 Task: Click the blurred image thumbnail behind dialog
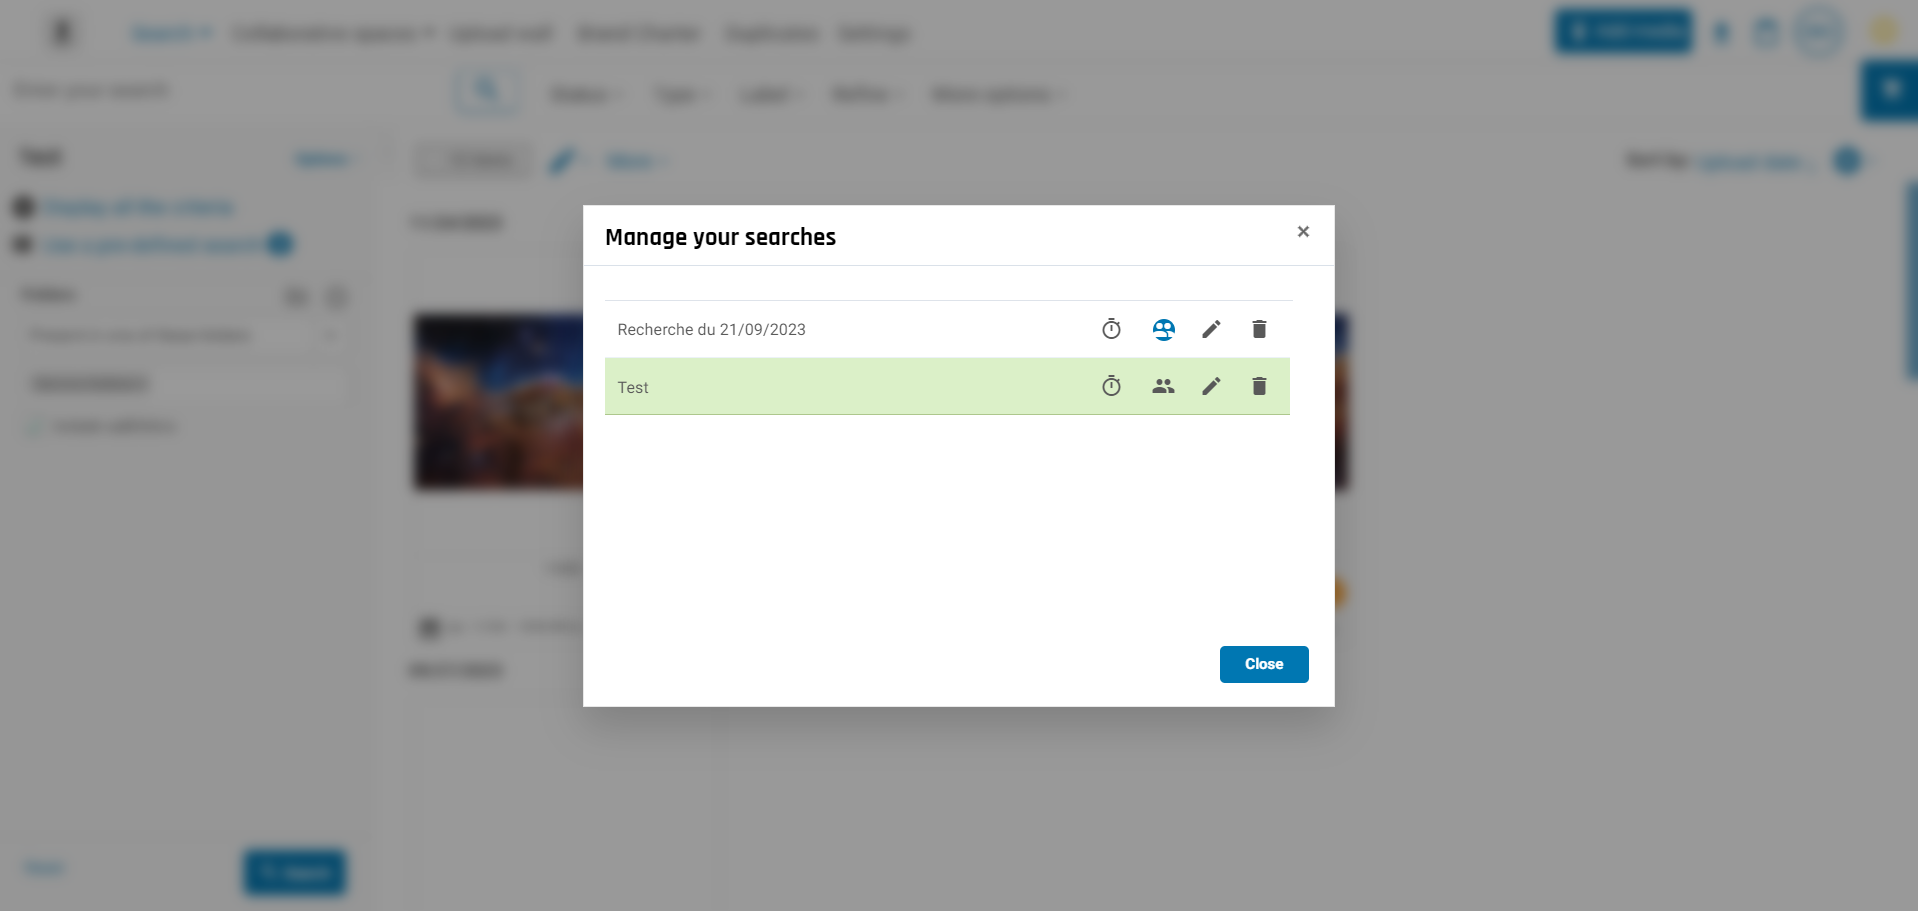499,402
